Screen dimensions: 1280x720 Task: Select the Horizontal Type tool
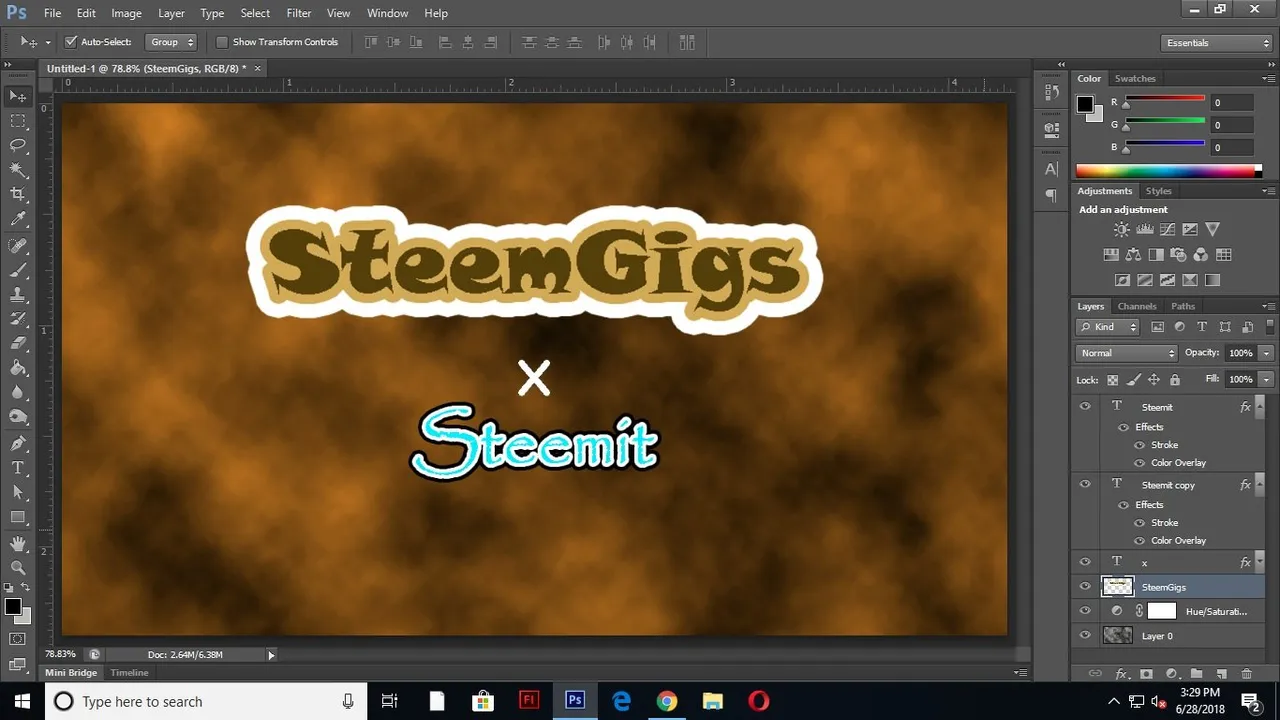18,468
